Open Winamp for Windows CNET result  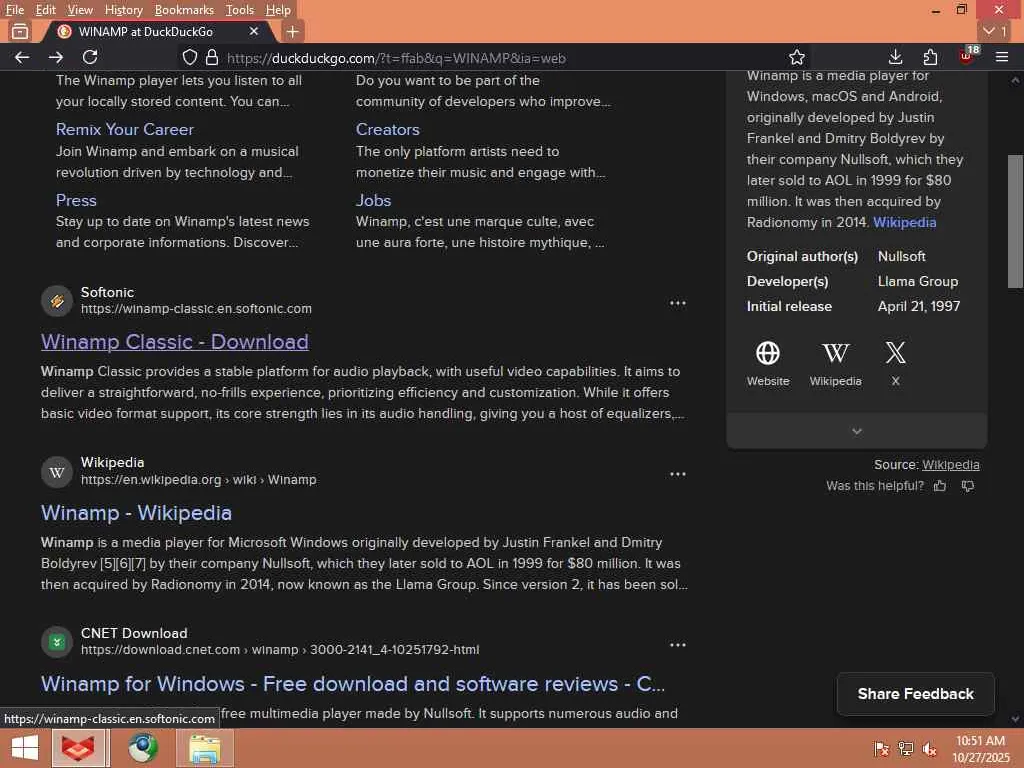click(353, 684)
